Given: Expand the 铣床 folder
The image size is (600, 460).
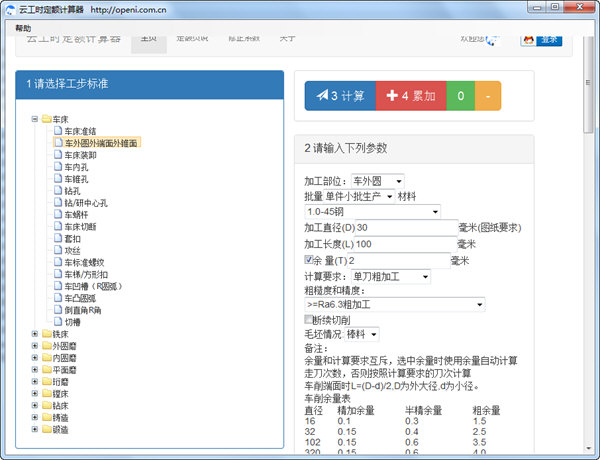Looking at the screenshot, I should coord(35,334).
